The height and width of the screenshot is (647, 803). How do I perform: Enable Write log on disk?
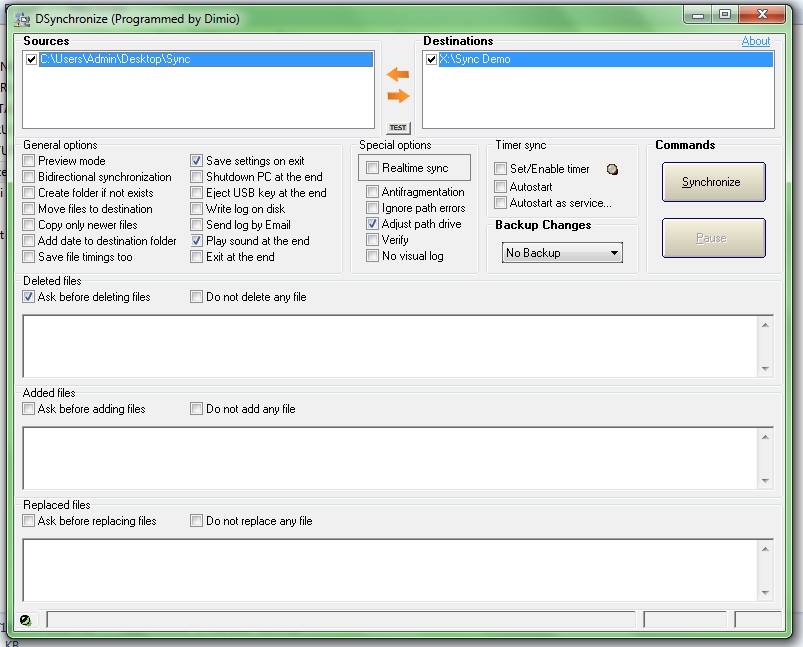point(196,208)
